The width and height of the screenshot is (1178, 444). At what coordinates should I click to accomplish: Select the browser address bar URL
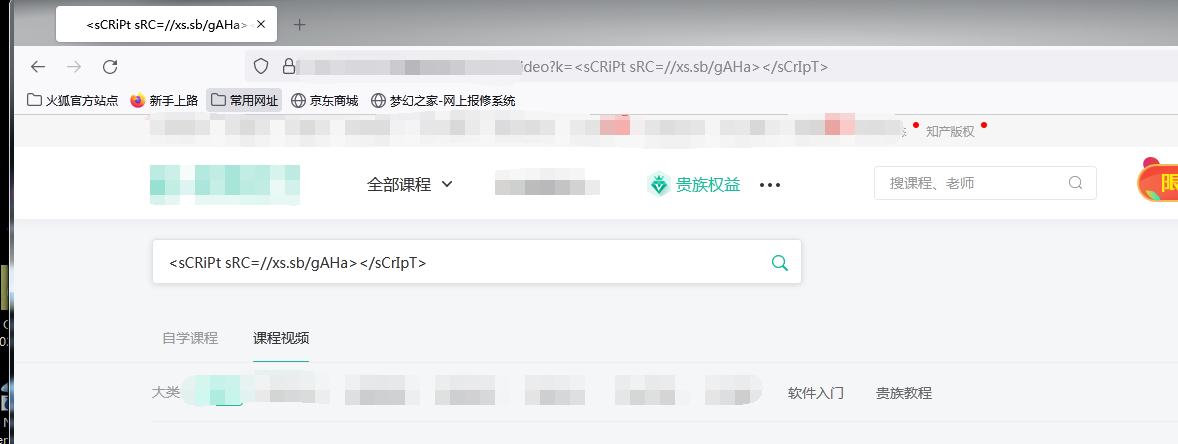[x=711, y=67]
